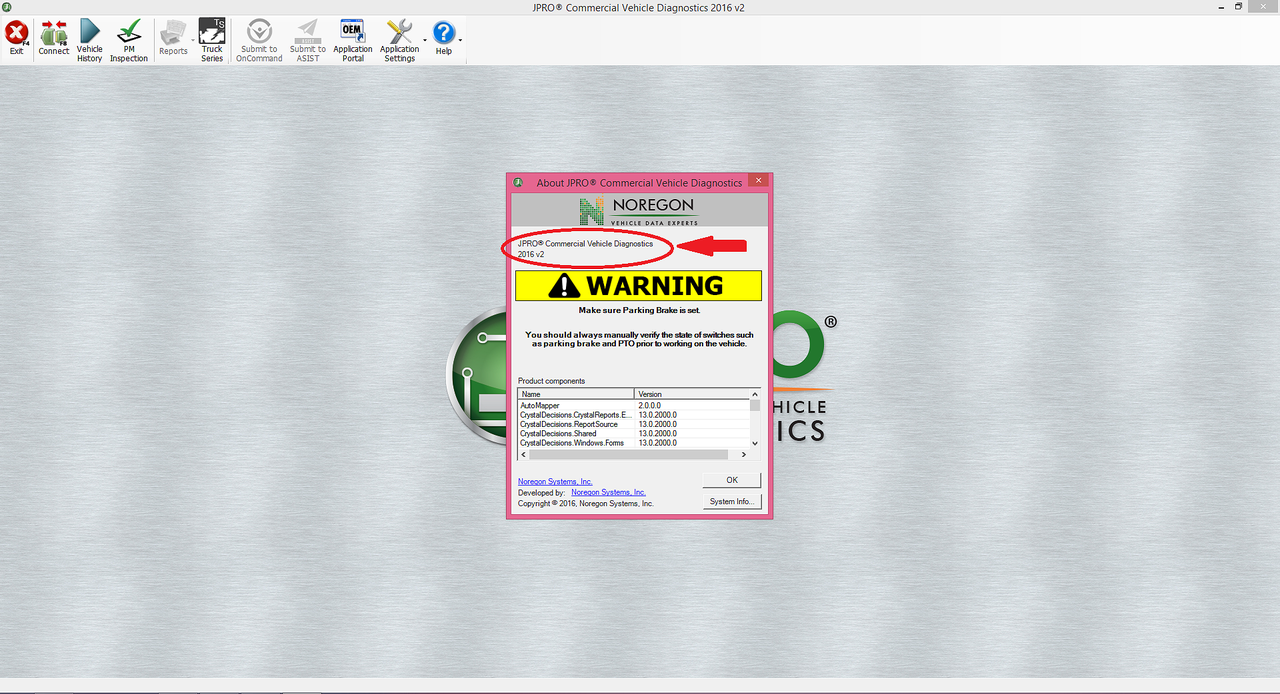
Task: Click the vertical scrollbar thumb in components list
Action: [755, 406]
